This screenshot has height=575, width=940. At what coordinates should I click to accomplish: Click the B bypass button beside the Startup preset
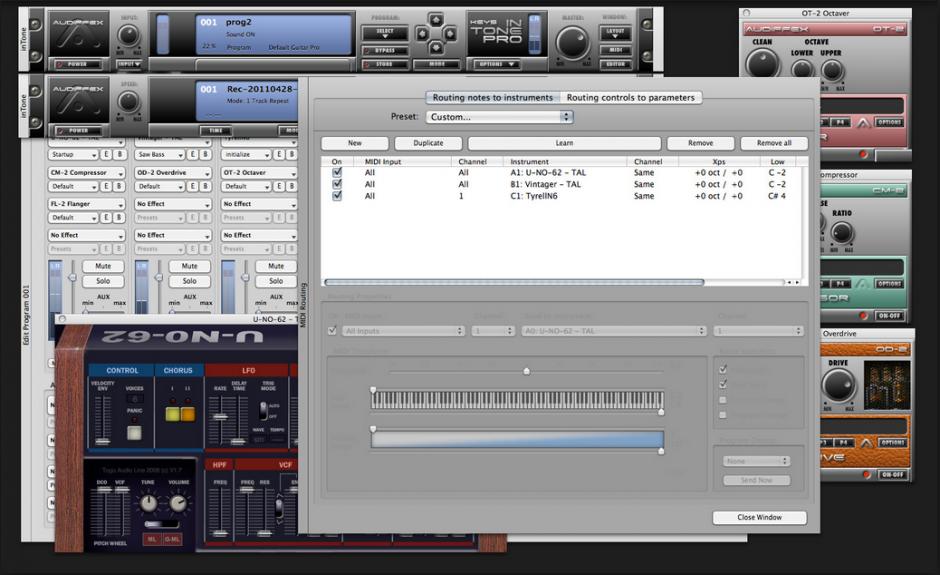point(119,155)
